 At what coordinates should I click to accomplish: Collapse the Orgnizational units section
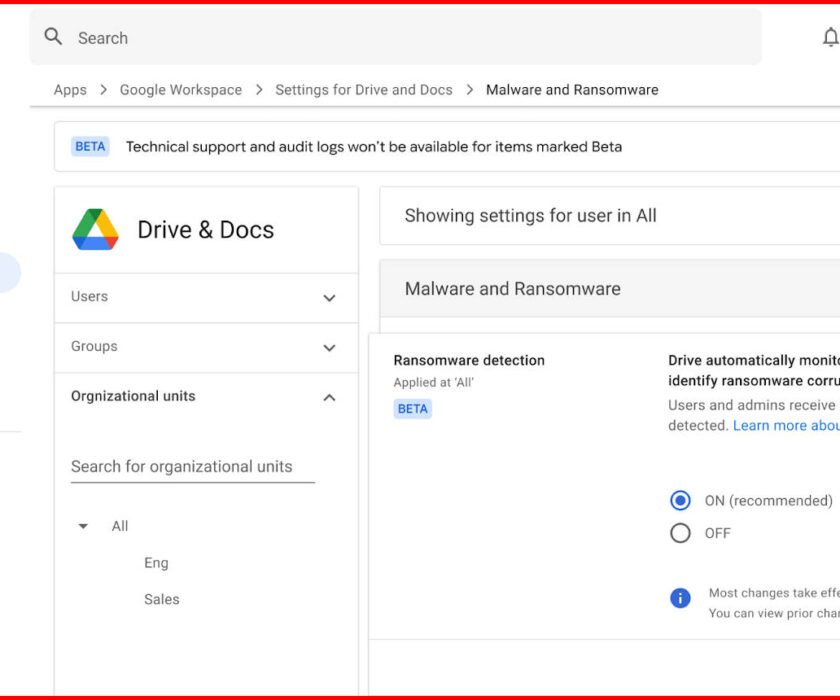point(329,398)
